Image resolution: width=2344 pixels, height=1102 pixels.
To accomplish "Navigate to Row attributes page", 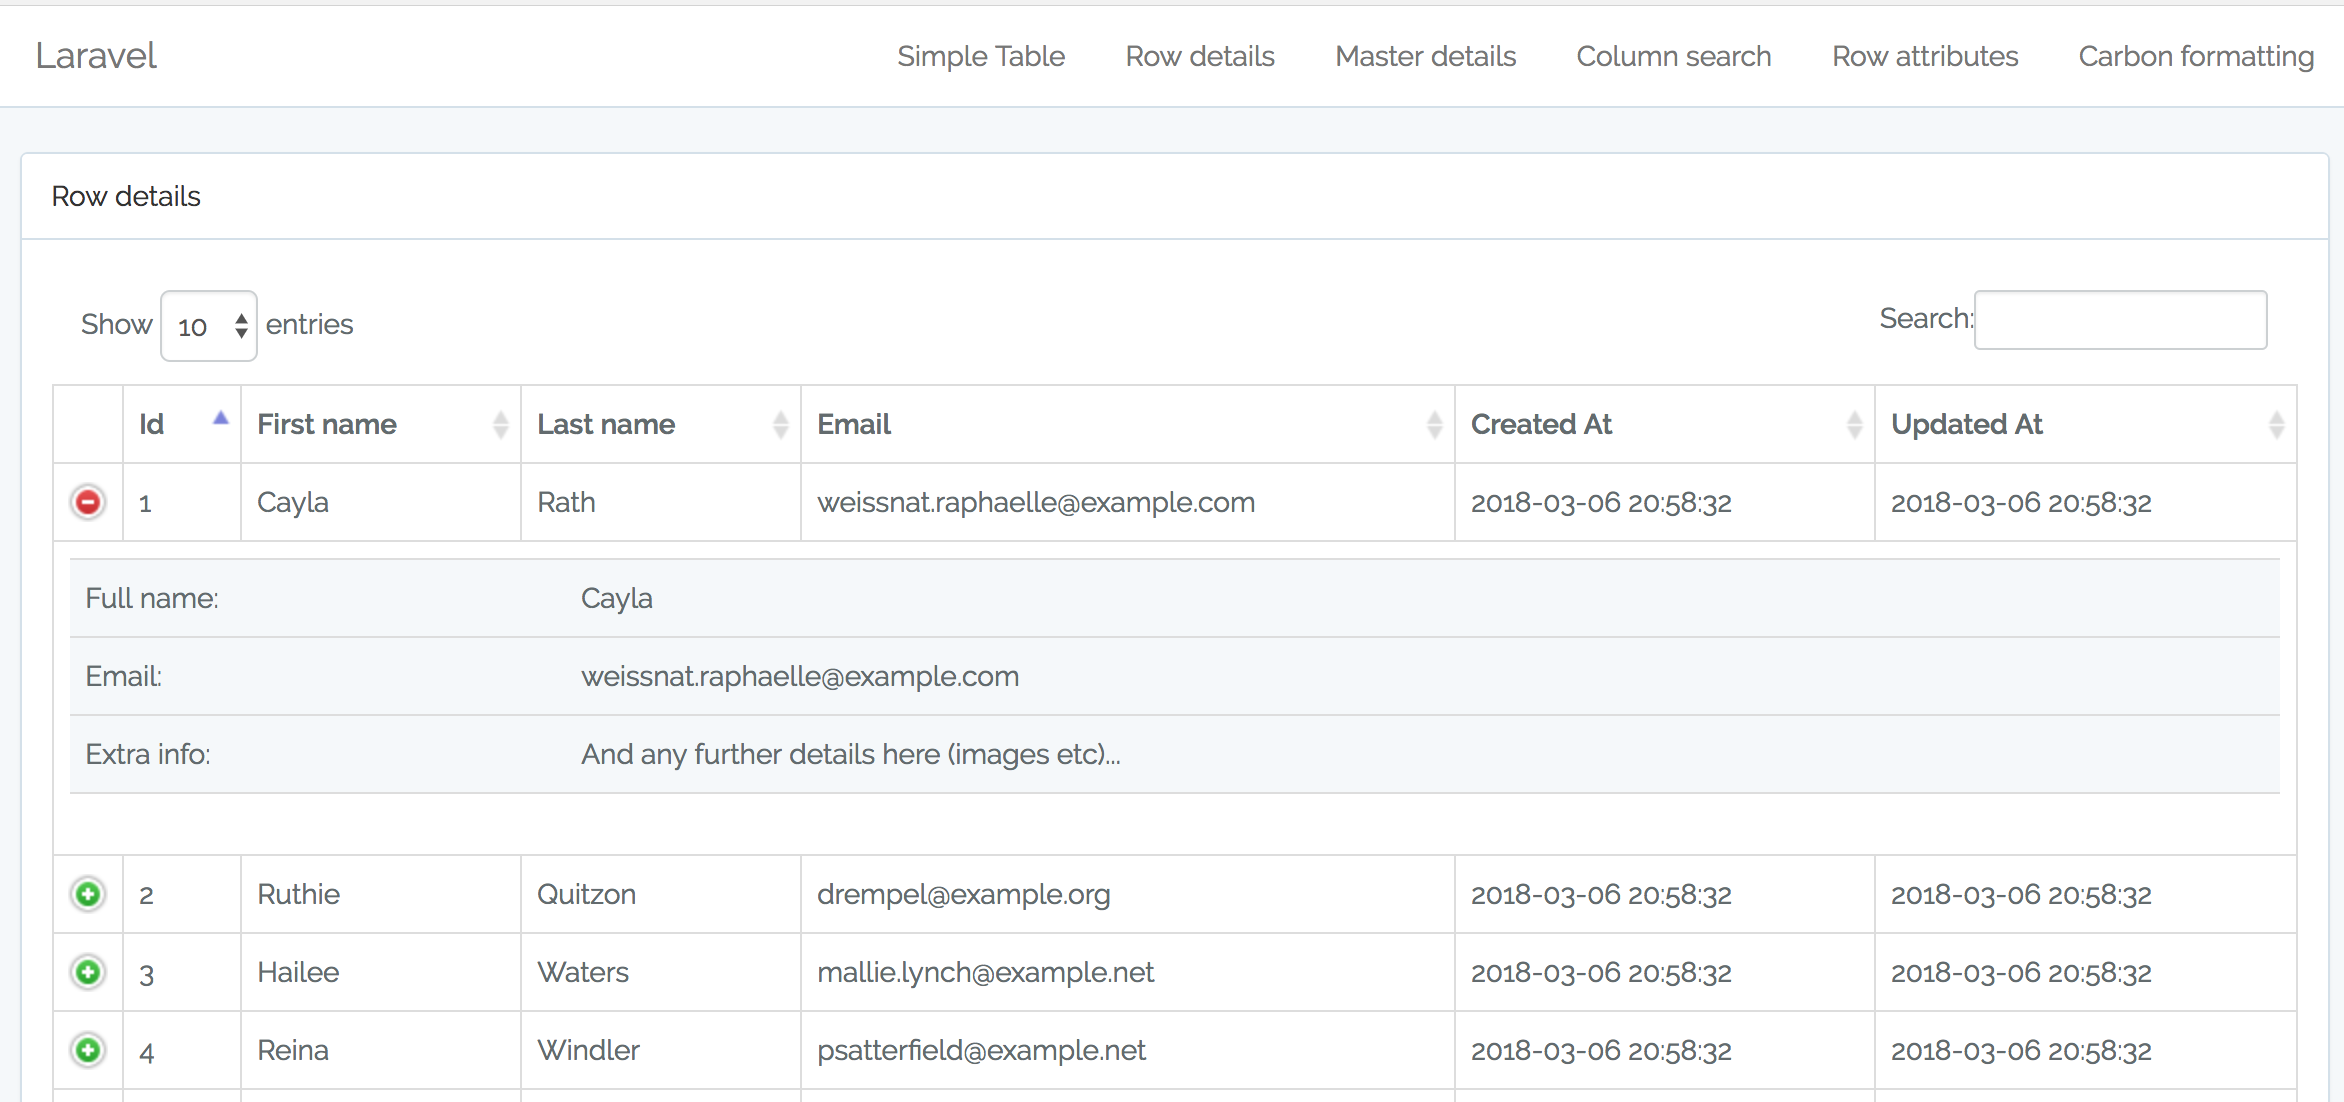I will (1924, 56).
